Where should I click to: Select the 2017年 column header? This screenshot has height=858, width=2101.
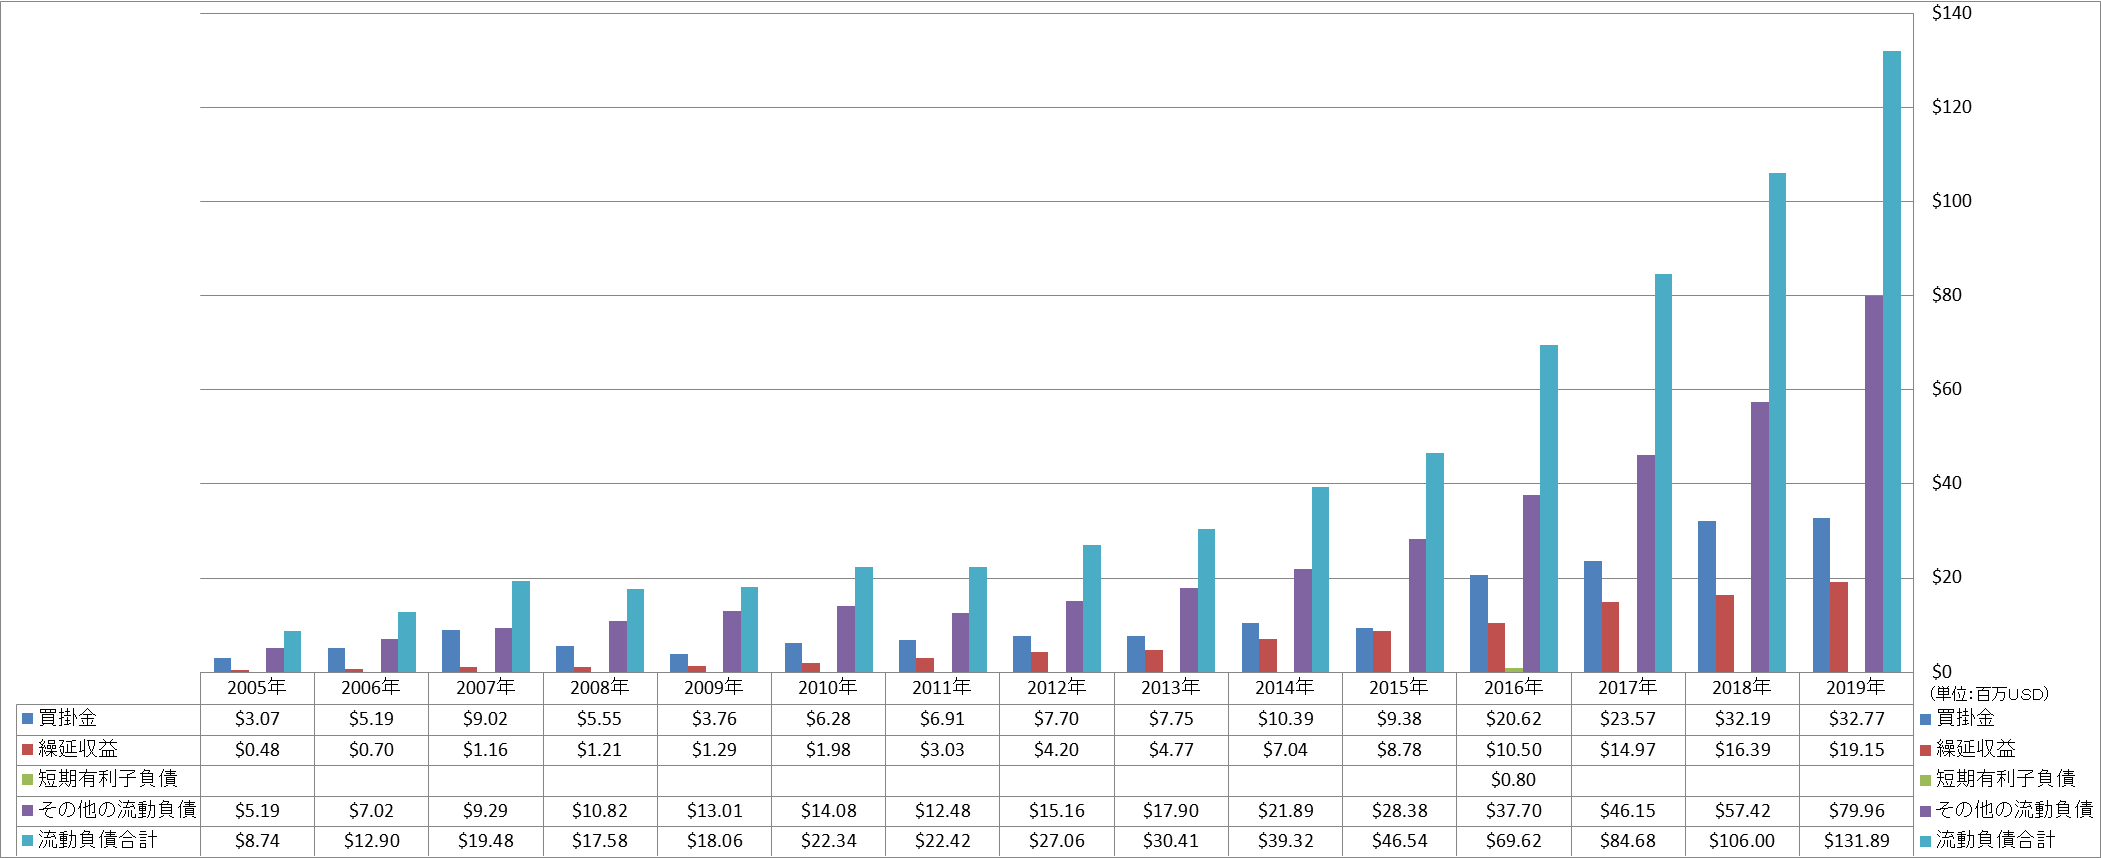pos(1628,688)
